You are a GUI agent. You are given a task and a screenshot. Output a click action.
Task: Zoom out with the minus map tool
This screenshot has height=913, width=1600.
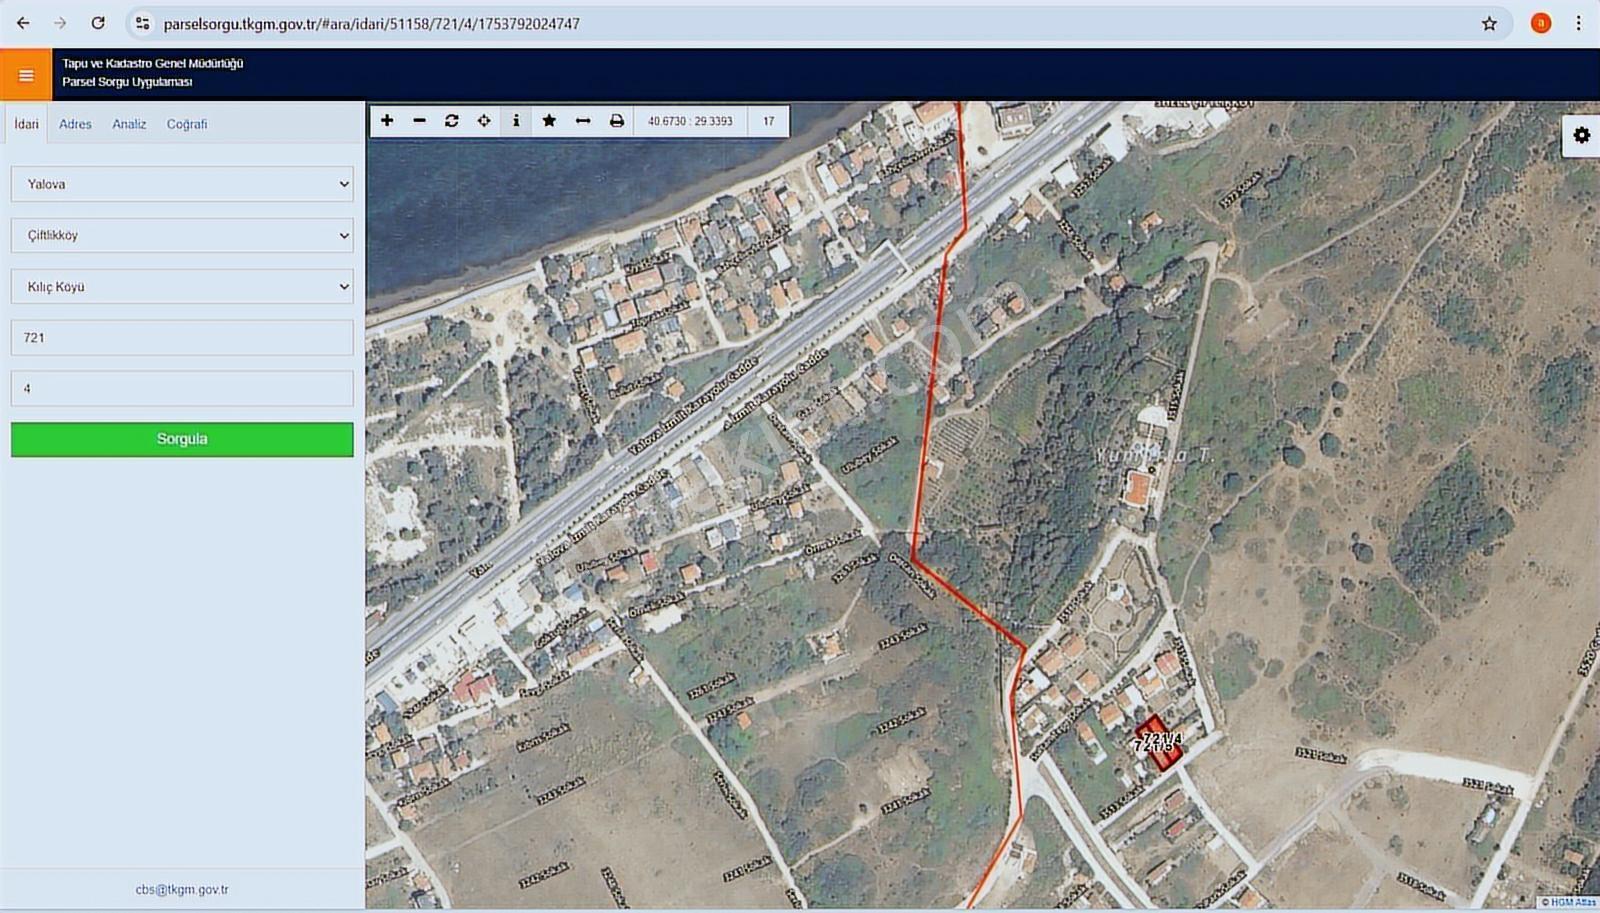pyautogui.click(x=419, y=121)
